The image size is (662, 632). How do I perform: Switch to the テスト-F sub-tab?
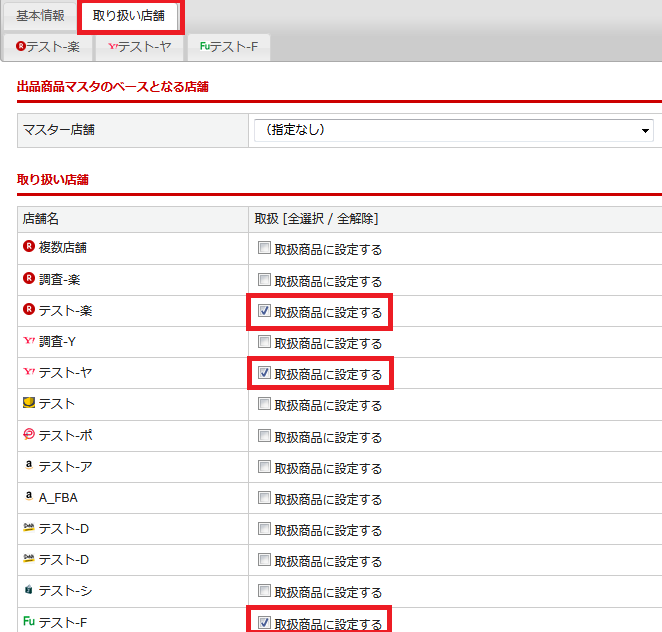coord(228,47)
